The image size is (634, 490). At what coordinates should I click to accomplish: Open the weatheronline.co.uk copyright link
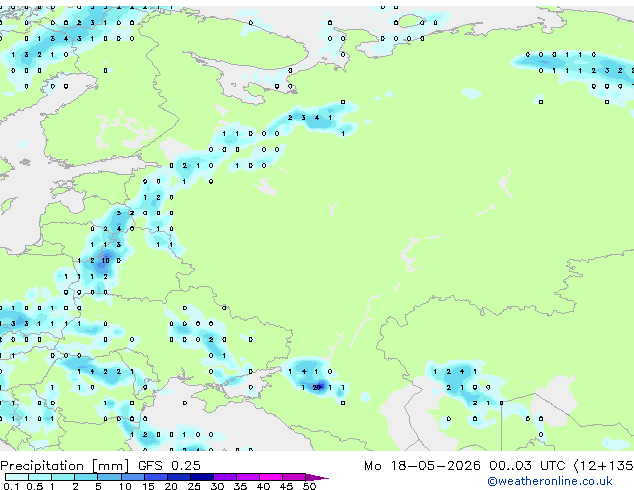tap(550, 481)
